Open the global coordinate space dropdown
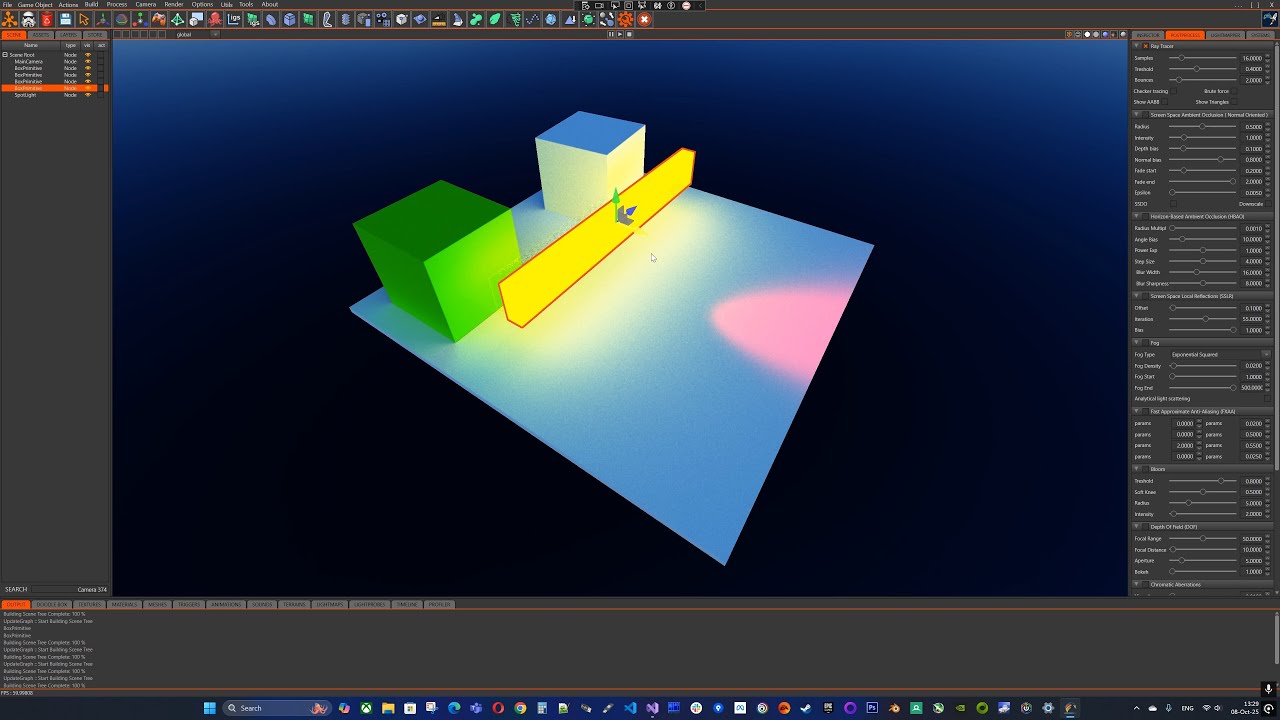This screenshot has height=720, width=1280. 198,35
